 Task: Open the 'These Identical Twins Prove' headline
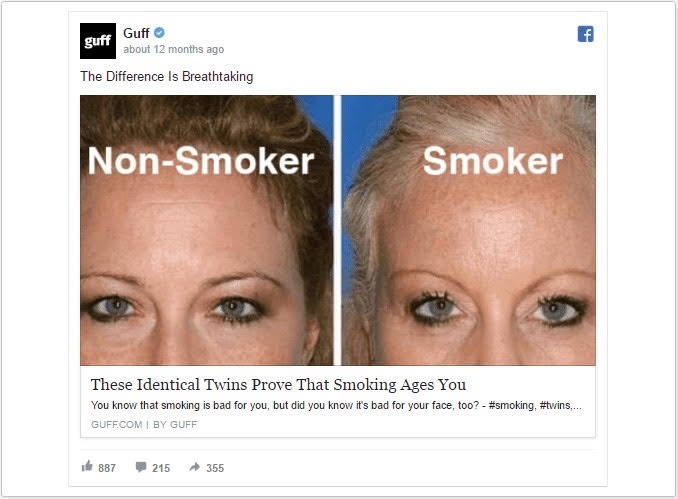(x=278, y=384)
